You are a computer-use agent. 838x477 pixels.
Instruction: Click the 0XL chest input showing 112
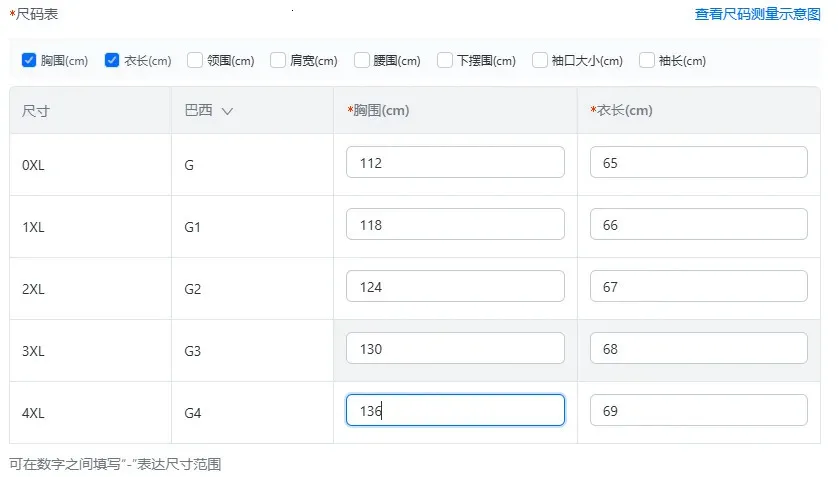pyautogui.click(x=455, y=163)
